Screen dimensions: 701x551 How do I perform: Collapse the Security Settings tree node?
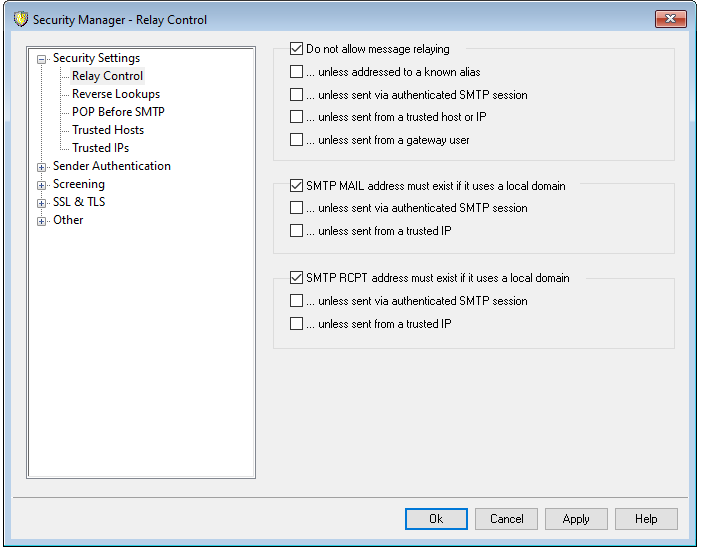coord(42,59)
